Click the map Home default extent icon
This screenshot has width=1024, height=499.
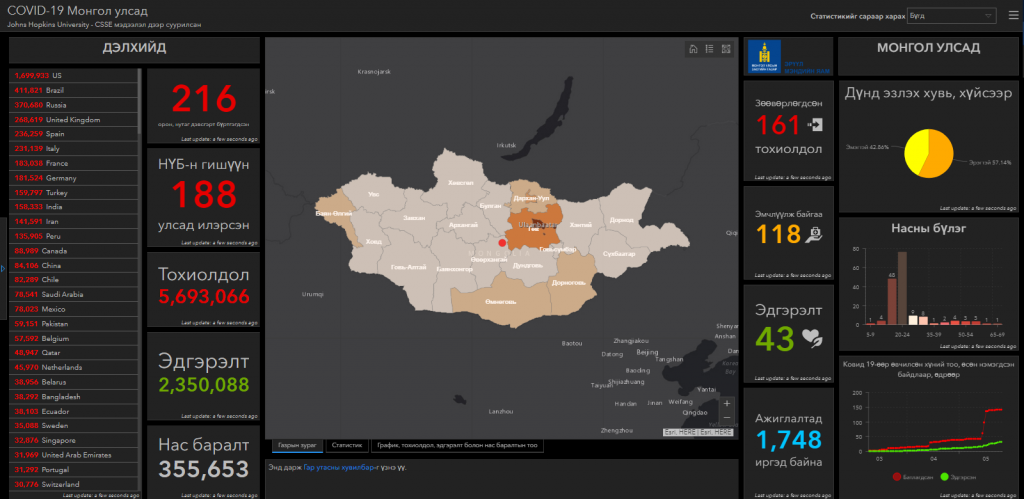point(693,49)
